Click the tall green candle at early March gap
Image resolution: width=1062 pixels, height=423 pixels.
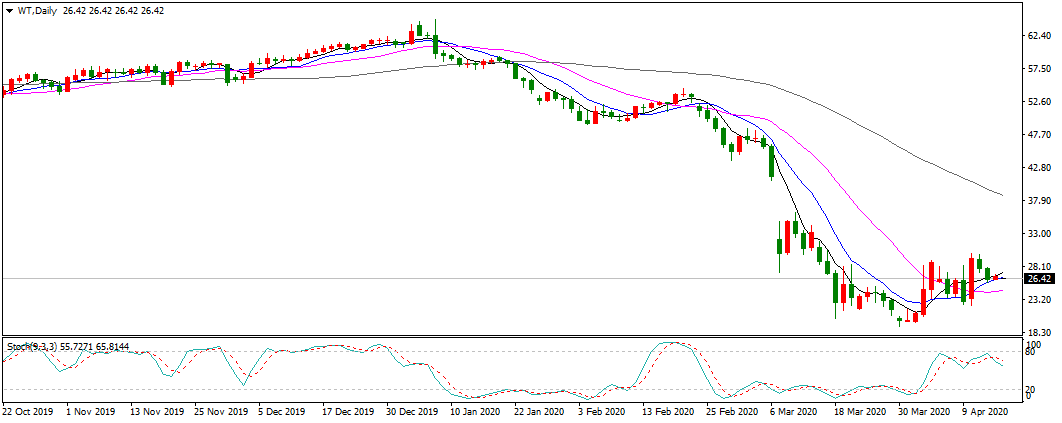coord(780,246)
